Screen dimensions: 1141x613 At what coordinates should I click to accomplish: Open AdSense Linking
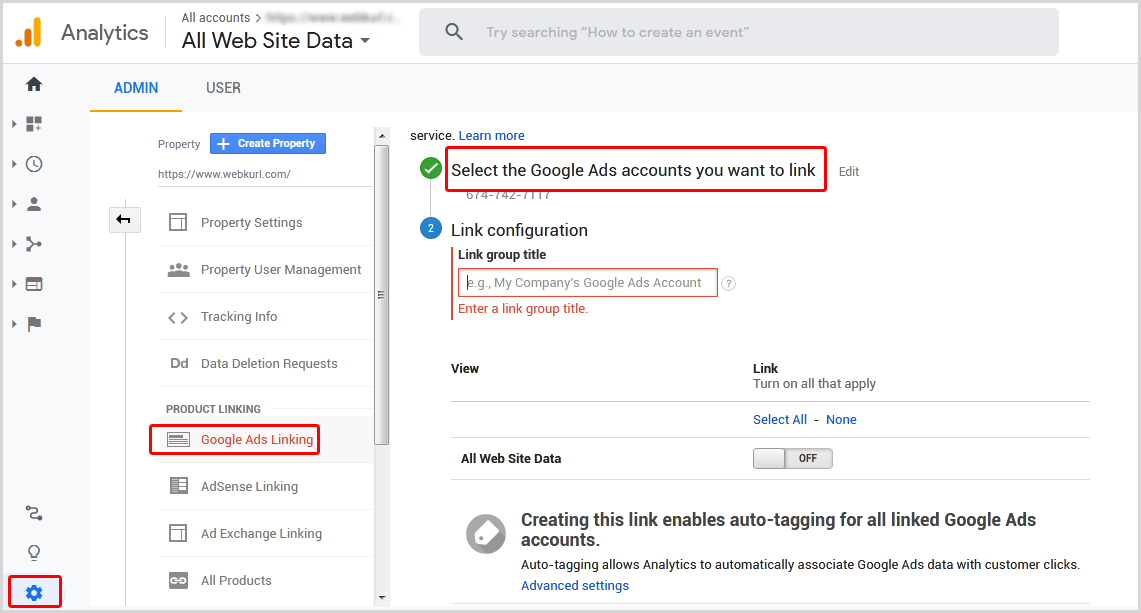pos(250,486)
